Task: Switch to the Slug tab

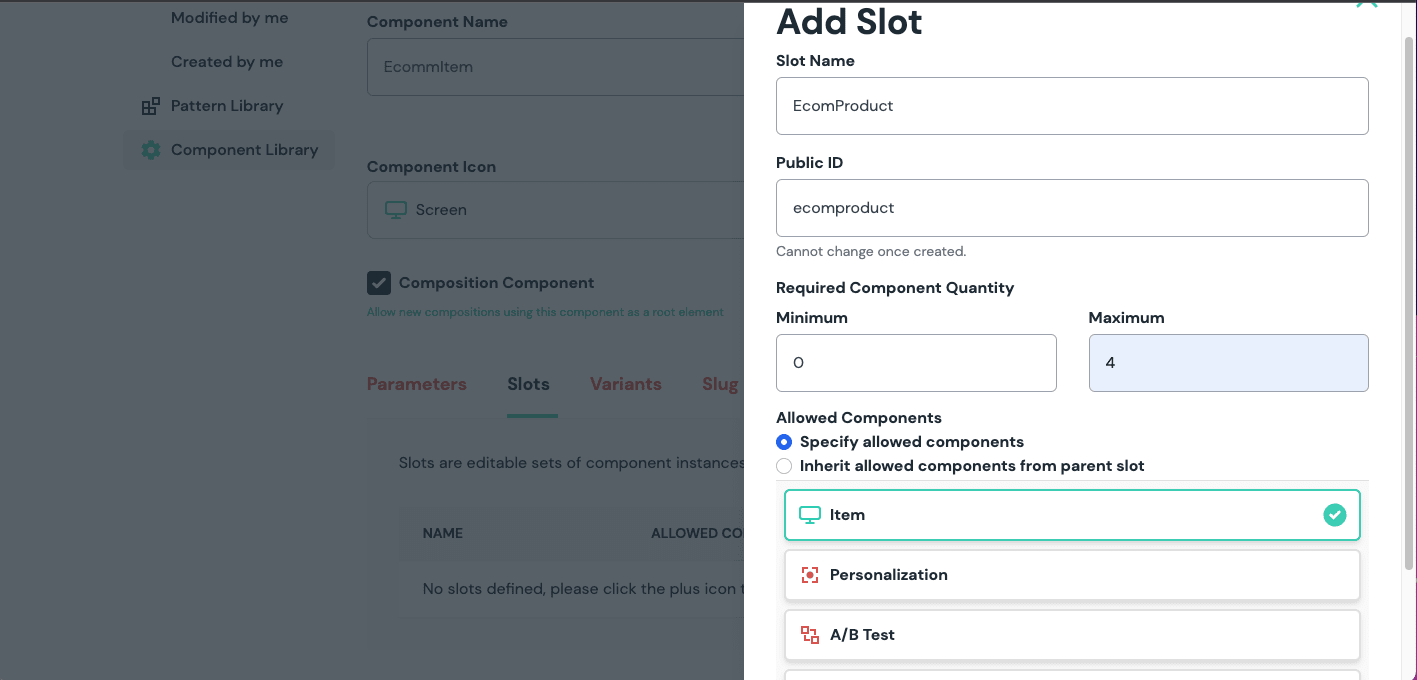Action: click(720, 384)
